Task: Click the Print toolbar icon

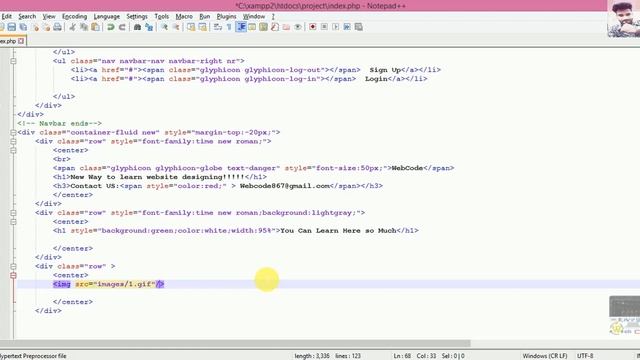Action: pyautogui.click(x=58, y=27)
